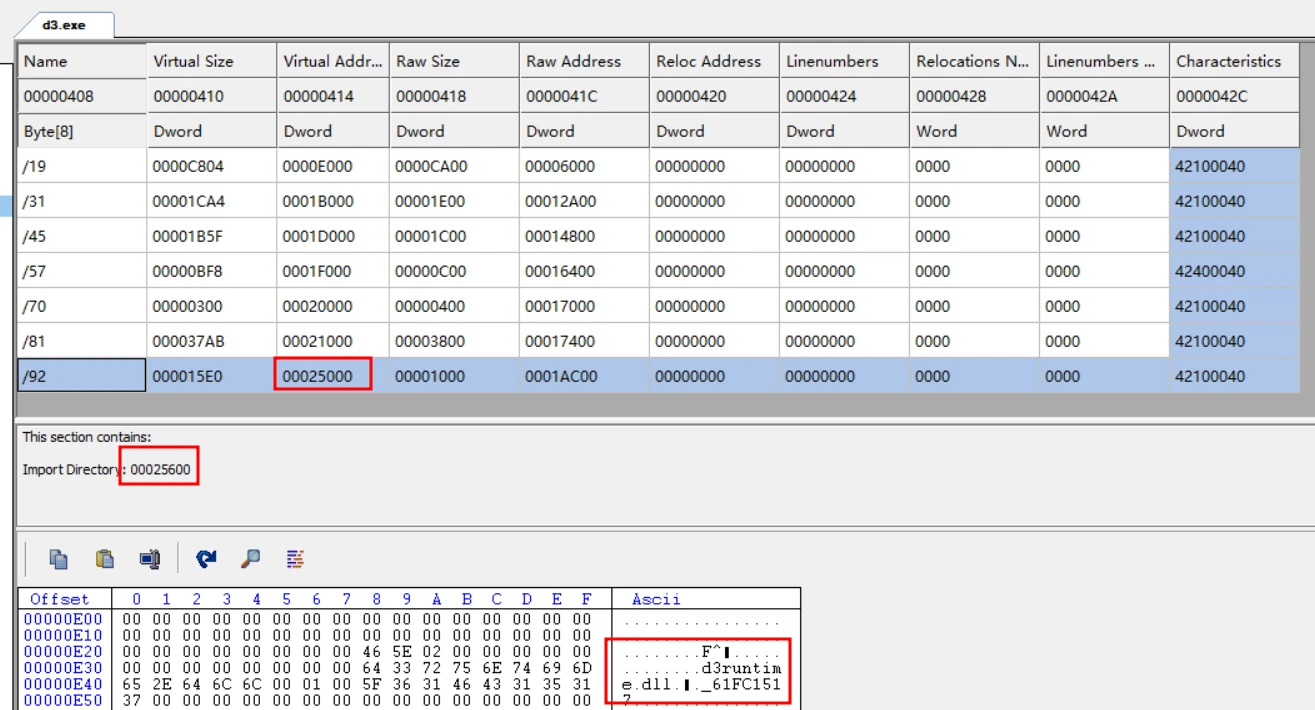Screen dimensions: 1315x710
Task: Click the Ascii column header in hex view
Action: point(656,599)
